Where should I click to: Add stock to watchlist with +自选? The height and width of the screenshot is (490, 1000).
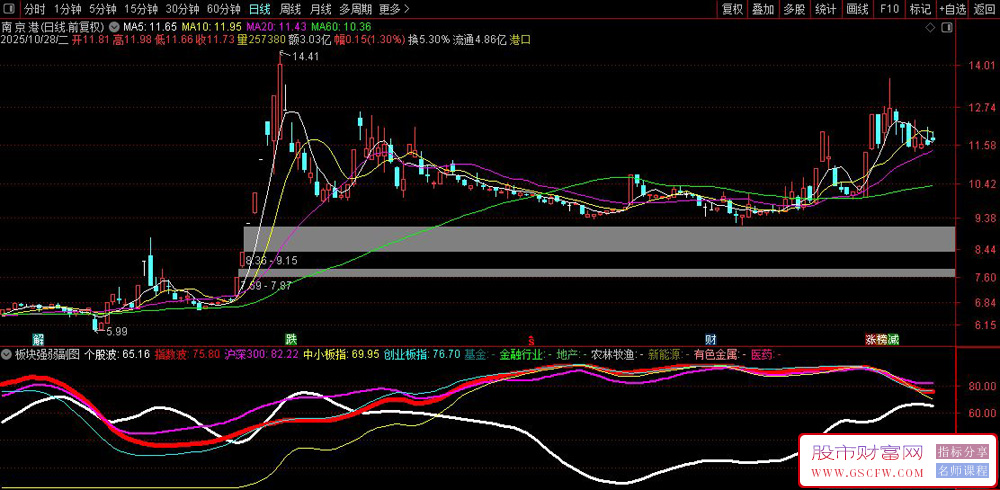tap(953, 9)
